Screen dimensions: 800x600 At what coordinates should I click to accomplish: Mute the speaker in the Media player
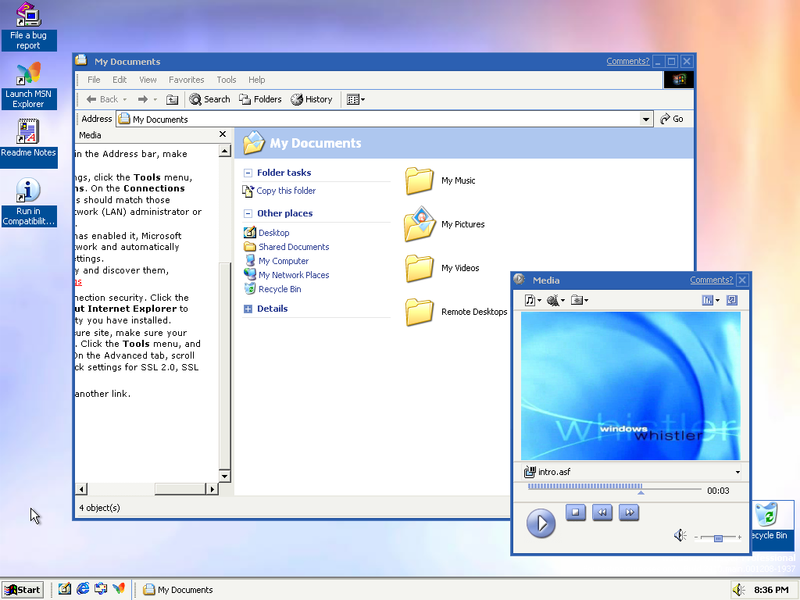point(680,535)
